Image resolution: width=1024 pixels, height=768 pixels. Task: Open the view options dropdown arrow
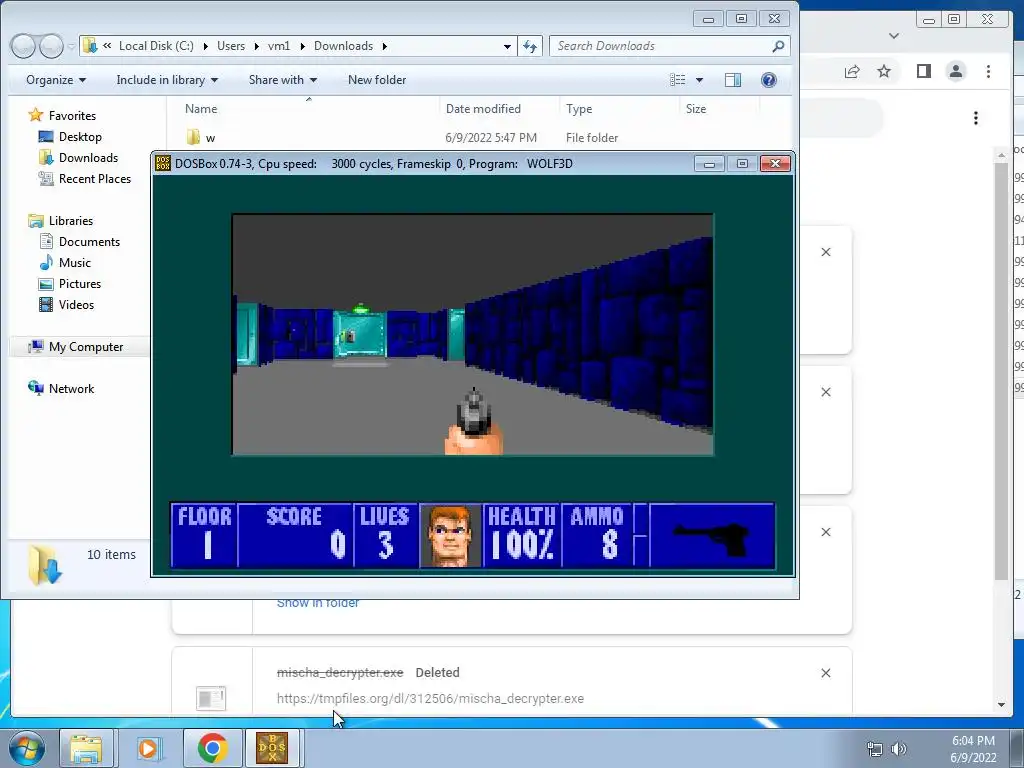click(x=699, y=80)
